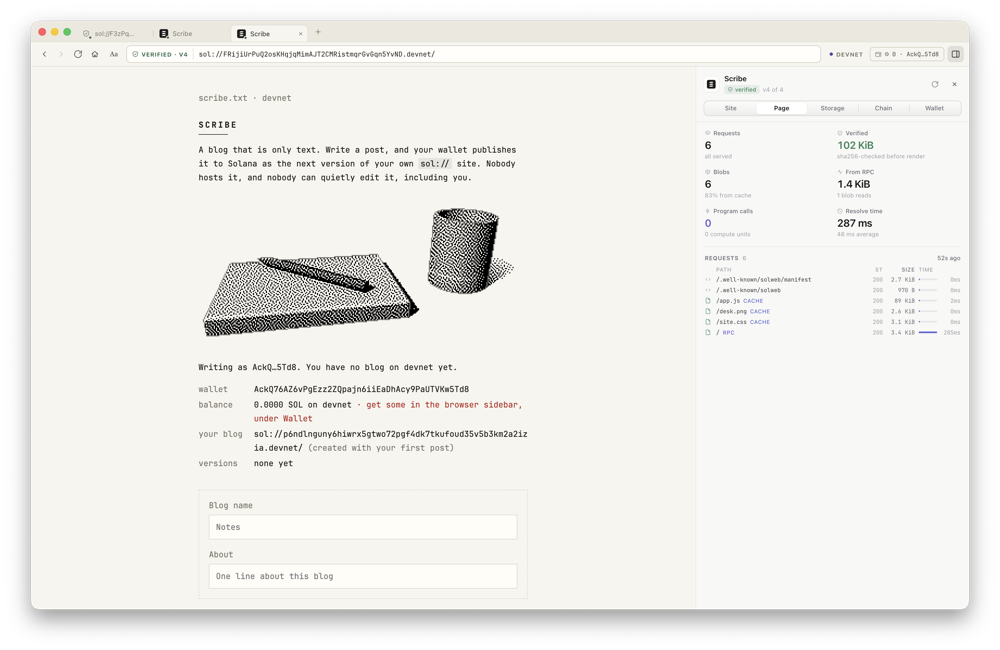1000x650 pixels.
Task: Select the /.well-known/solweb request row
Action: (x=832, y=290)
